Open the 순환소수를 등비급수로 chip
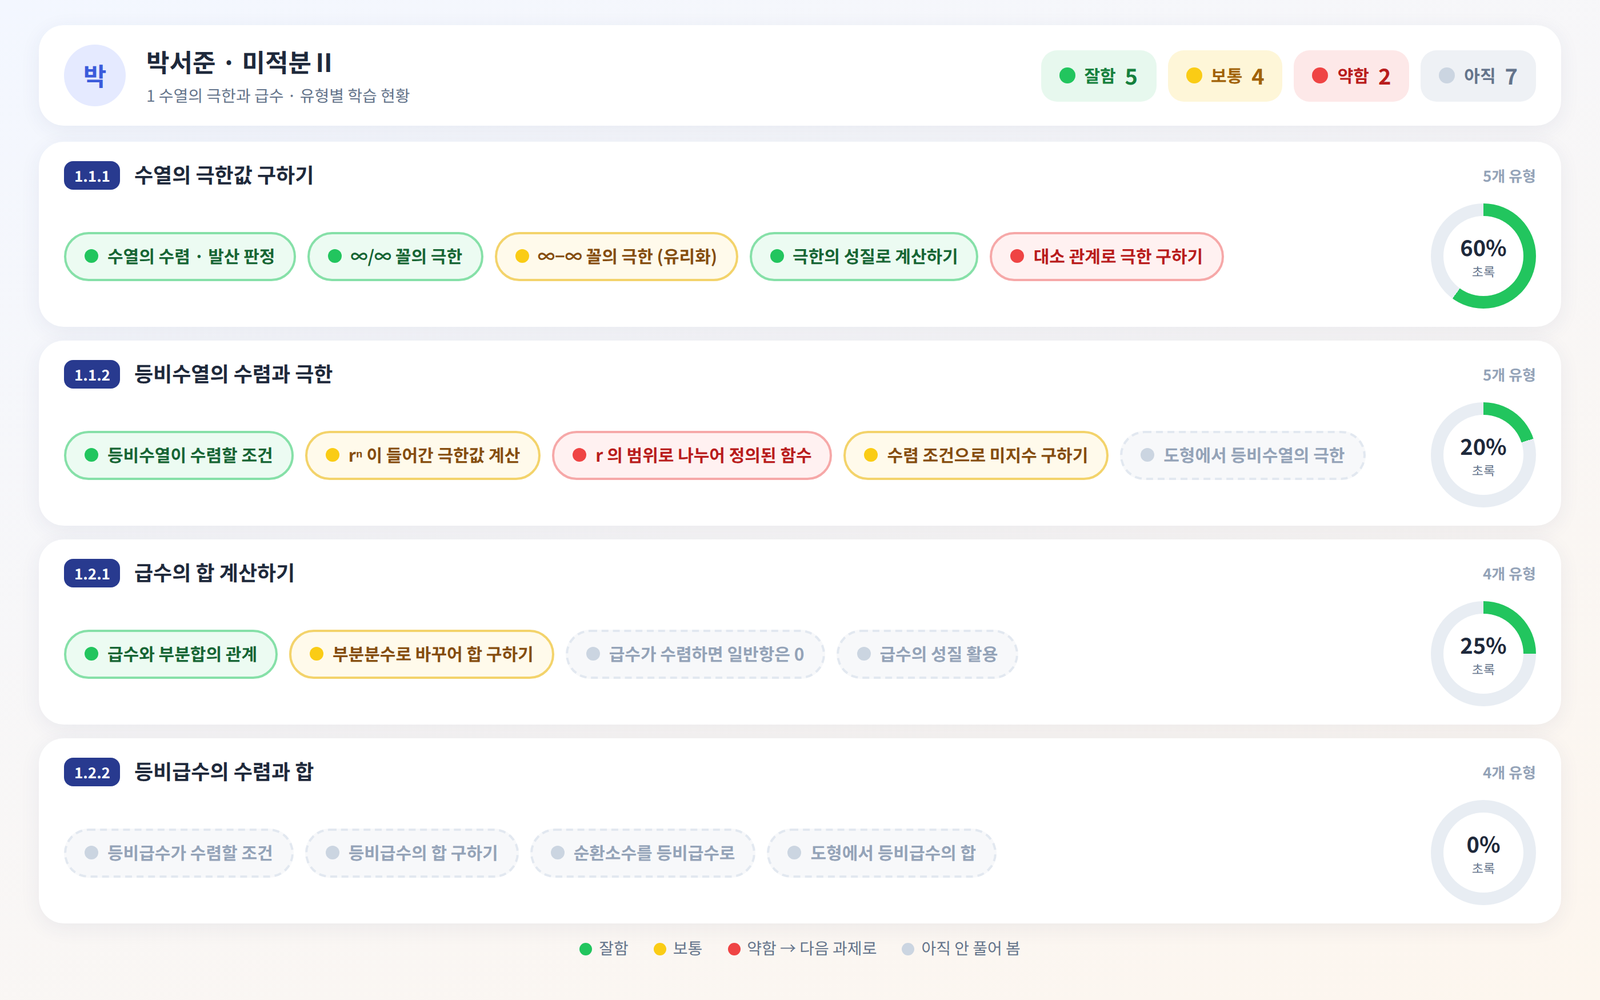 tap(643, 853)
